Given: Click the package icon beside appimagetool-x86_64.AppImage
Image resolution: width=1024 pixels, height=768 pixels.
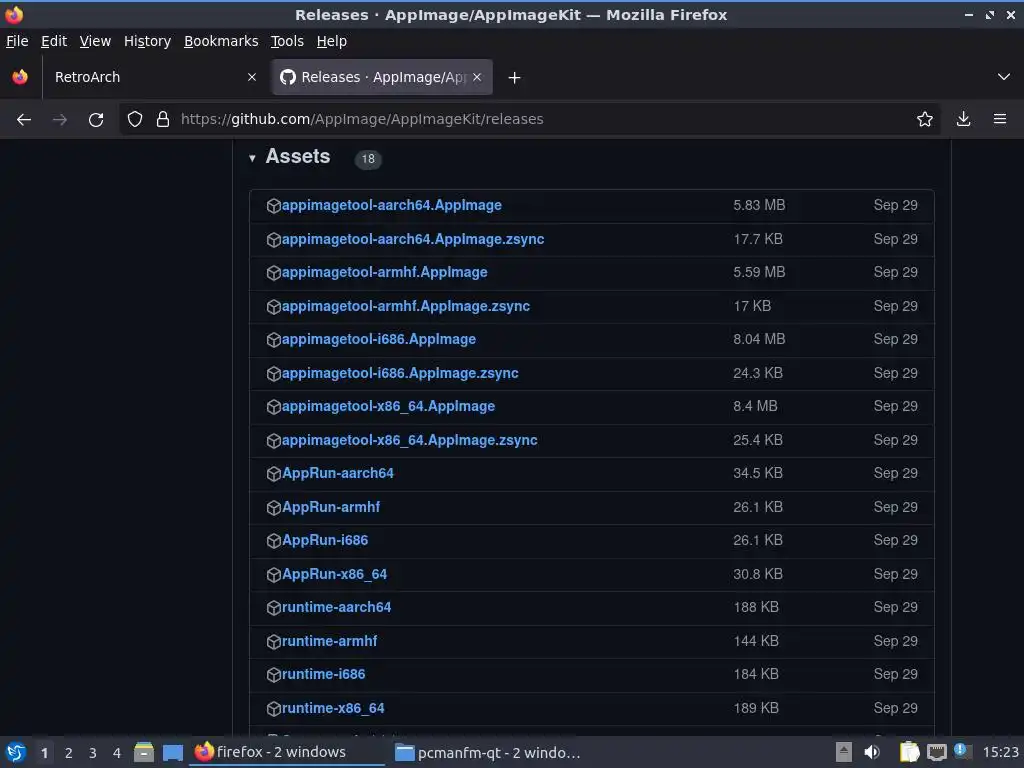Looking at the screenshot, I should click(274, 407).
